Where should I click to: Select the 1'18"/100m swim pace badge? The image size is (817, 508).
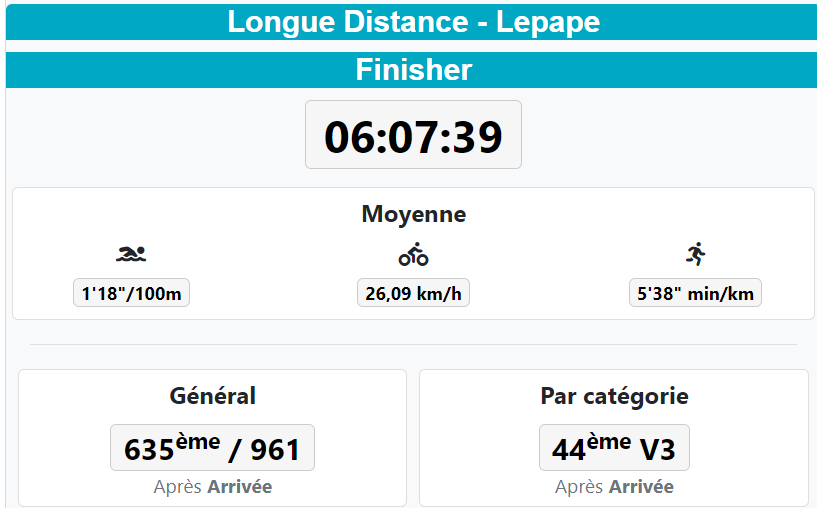click(131, 293)
